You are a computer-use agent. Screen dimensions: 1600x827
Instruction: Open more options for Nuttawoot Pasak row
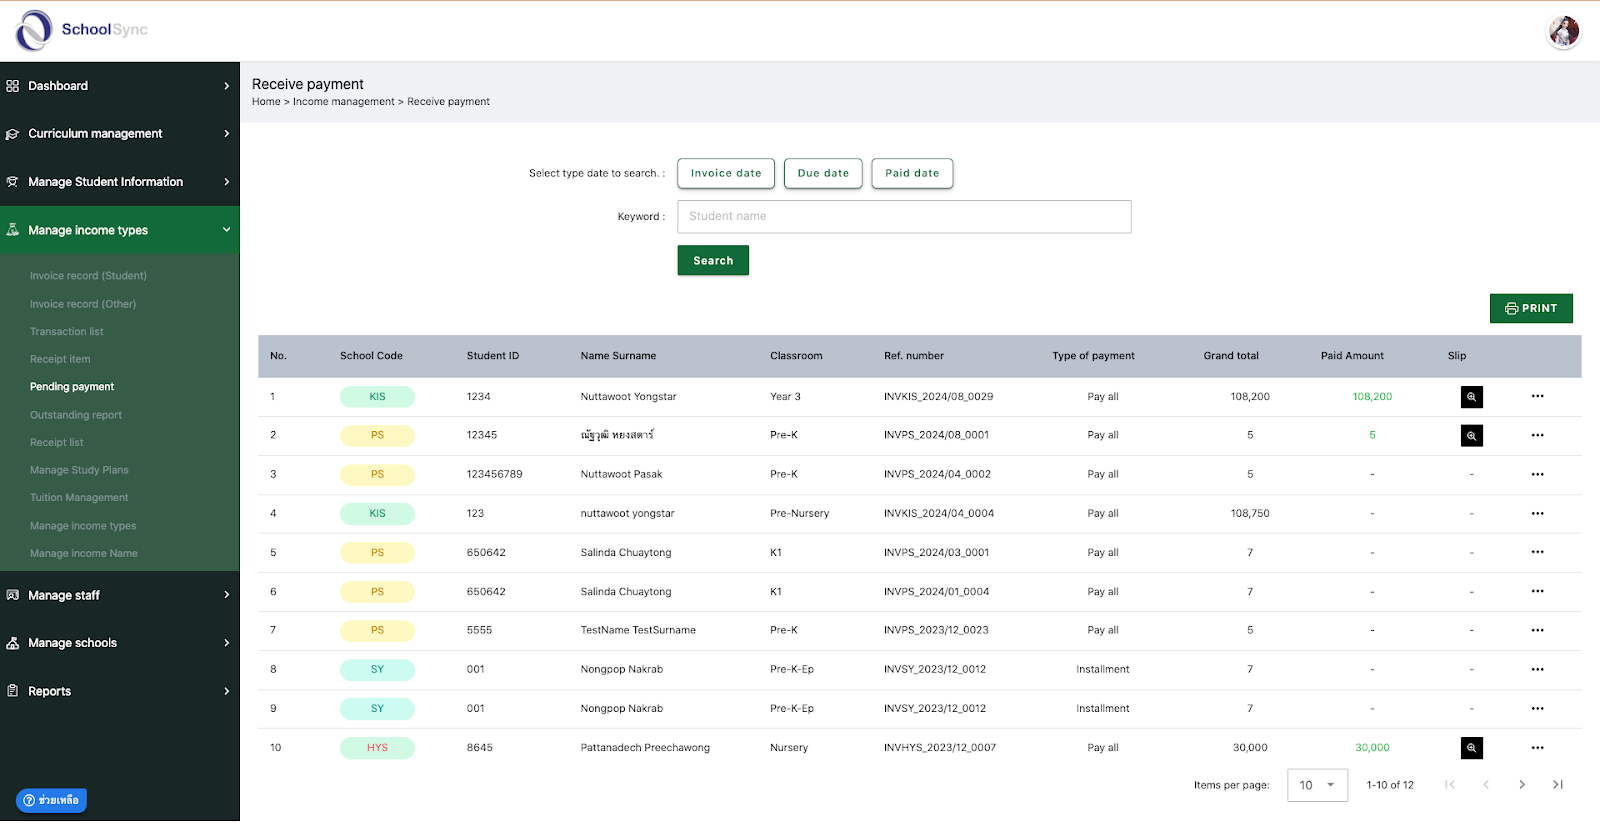coord(1537,474)
